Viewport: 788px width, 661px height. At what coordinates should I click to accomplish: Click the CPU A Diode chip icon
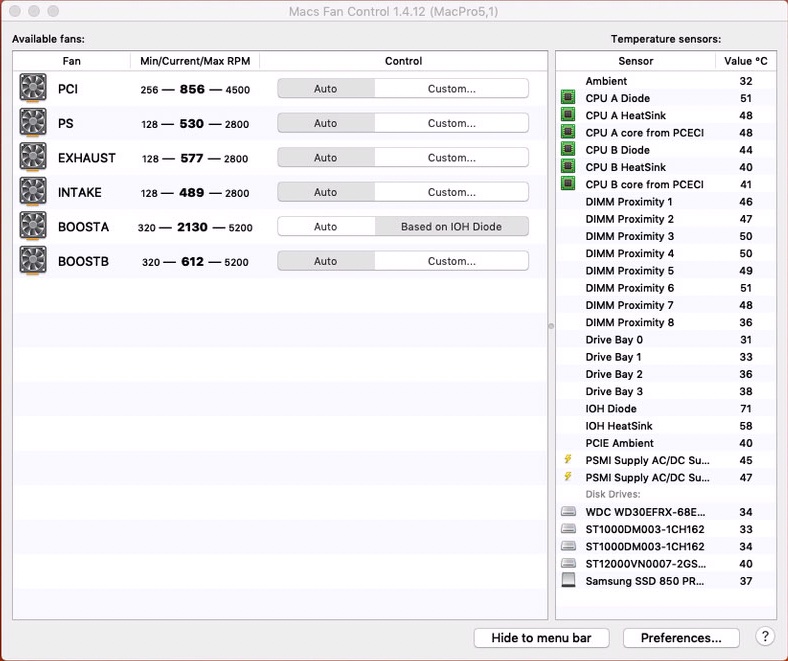point(568,97)
